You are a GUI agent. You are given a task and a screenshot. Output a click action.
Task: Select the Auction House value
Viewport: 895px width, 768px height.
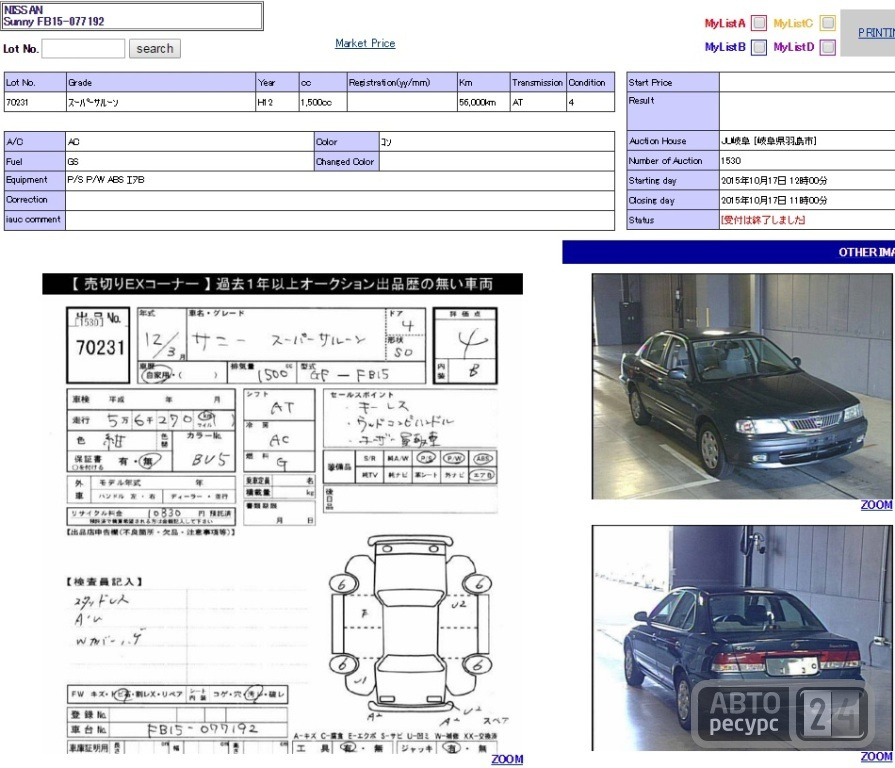click(x=768, y=141)
